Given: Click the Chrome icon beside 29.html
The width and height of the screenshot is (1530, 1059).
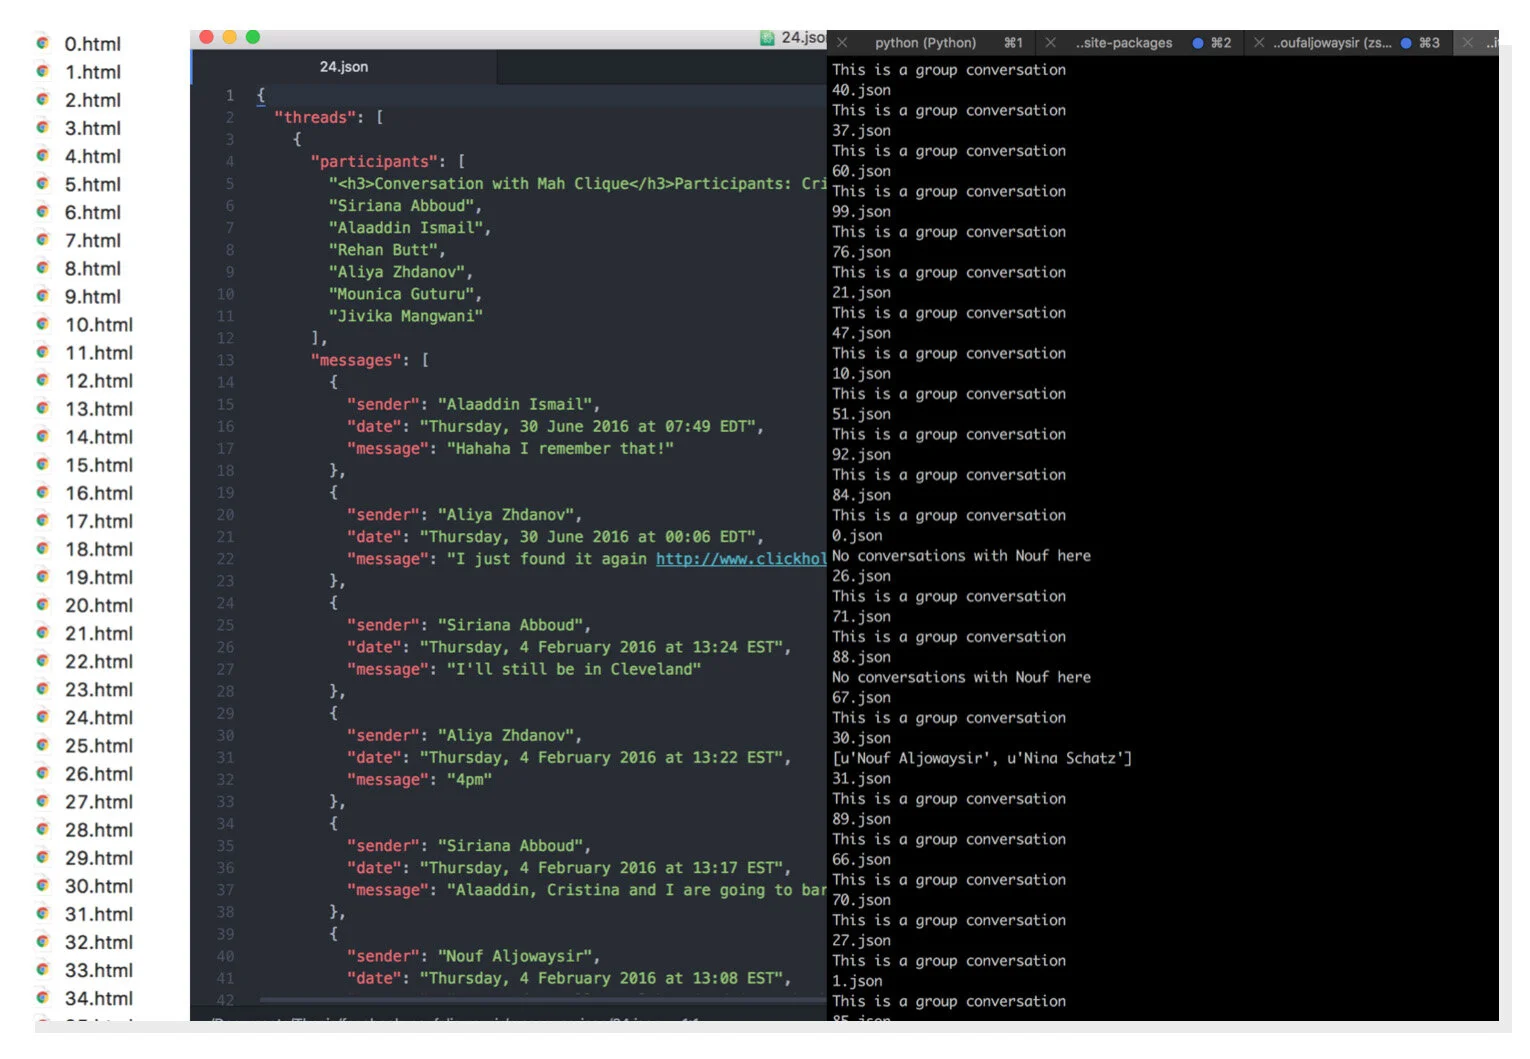Looking at the screenshot, I should click(43, 857).
